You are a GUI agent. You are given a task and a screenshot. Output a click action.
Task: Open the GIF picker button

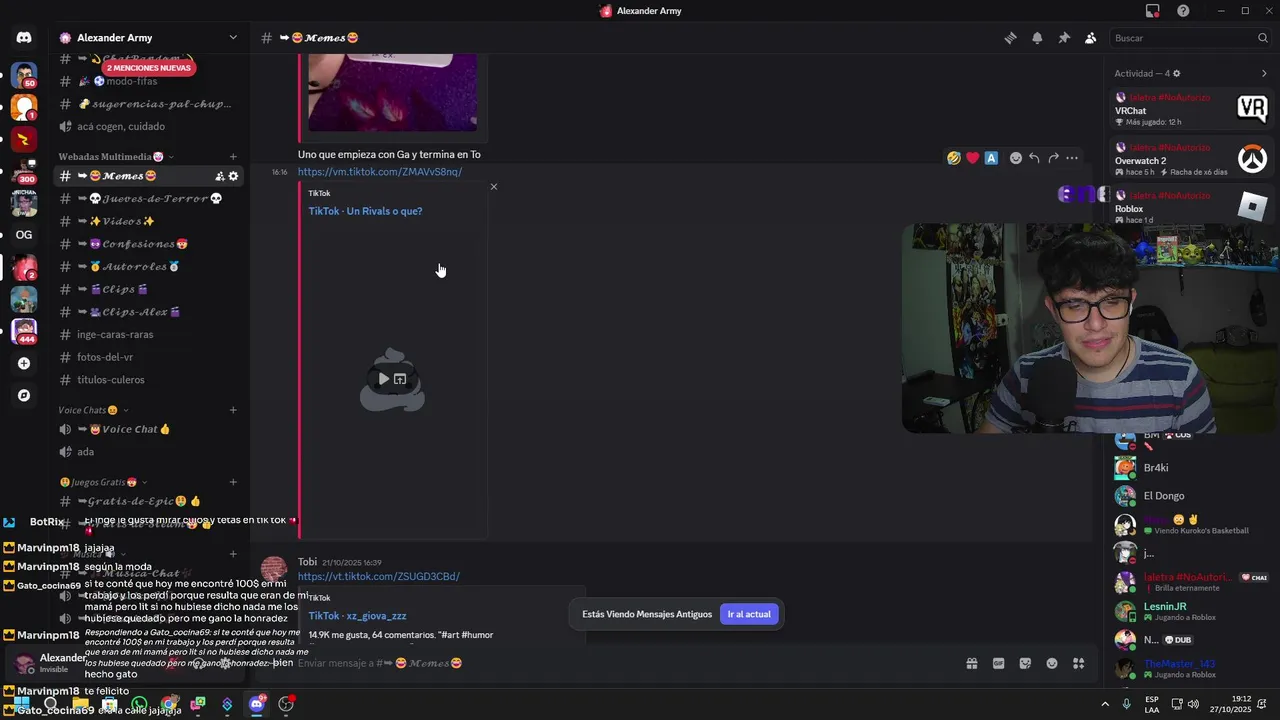pos(998,663)
